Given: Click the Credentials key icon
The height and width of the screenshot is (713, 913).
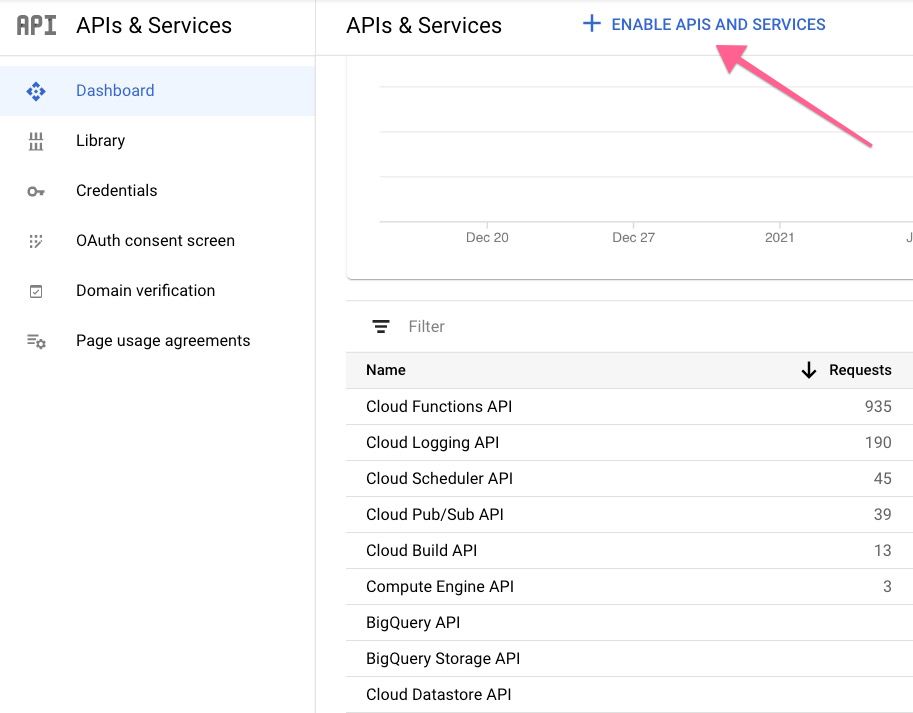Looking at the screenshot, I should click(36, 191).
